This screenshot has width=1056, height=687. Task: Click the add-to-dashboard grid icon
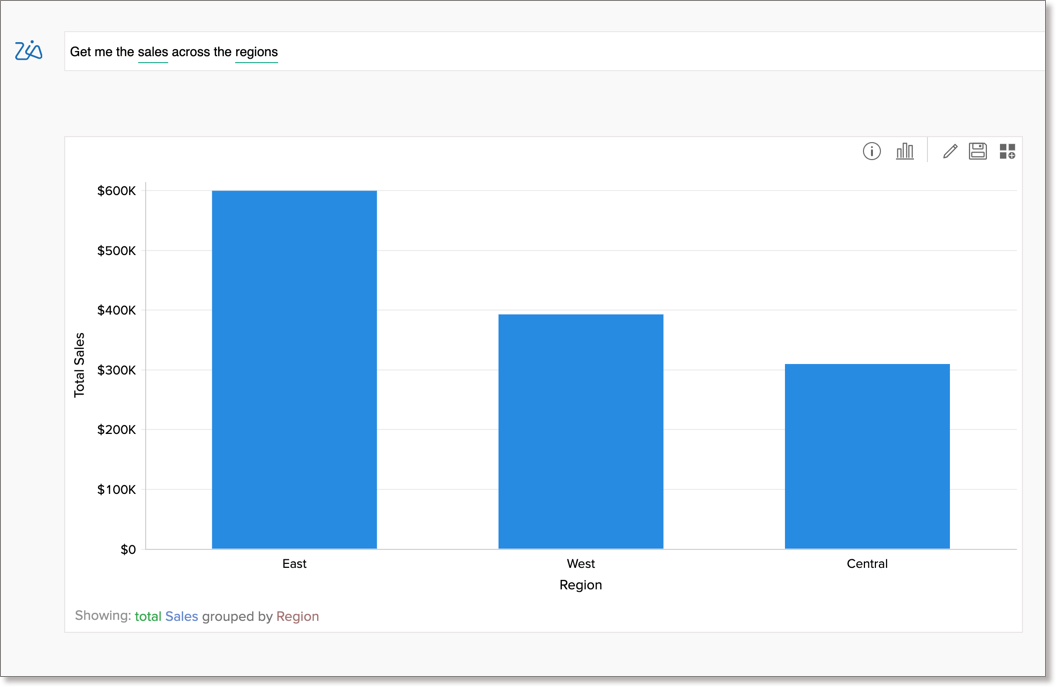click(x=1007, y=150)
